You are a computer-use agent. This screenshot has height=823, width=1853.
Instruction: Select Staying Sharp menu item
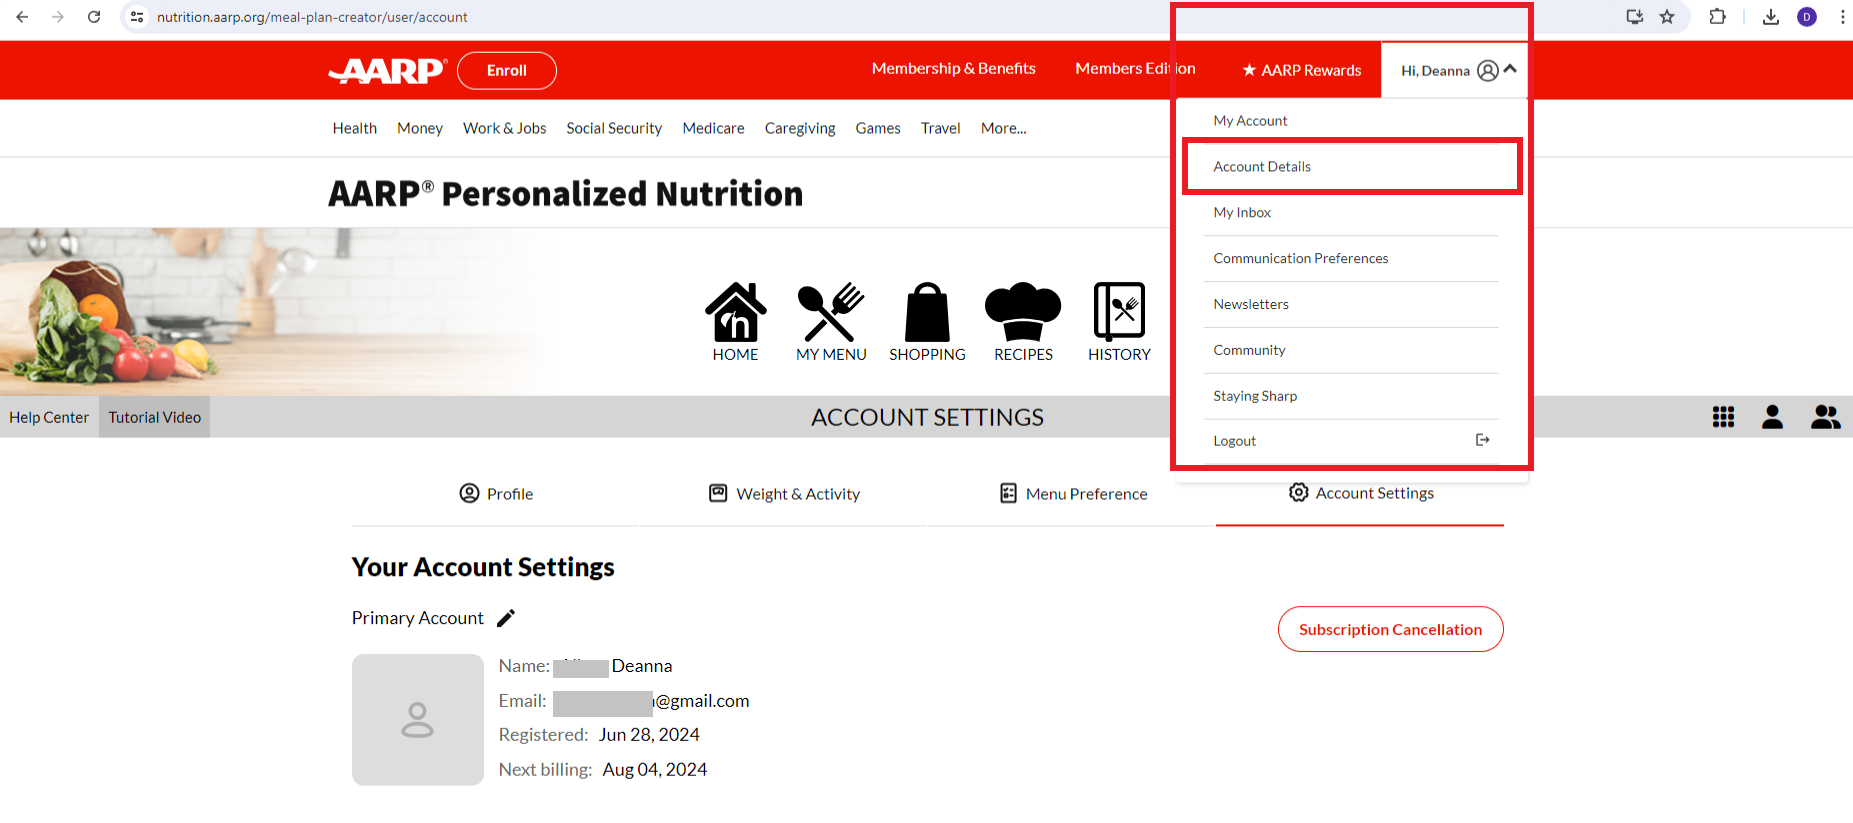point(1351,396)
